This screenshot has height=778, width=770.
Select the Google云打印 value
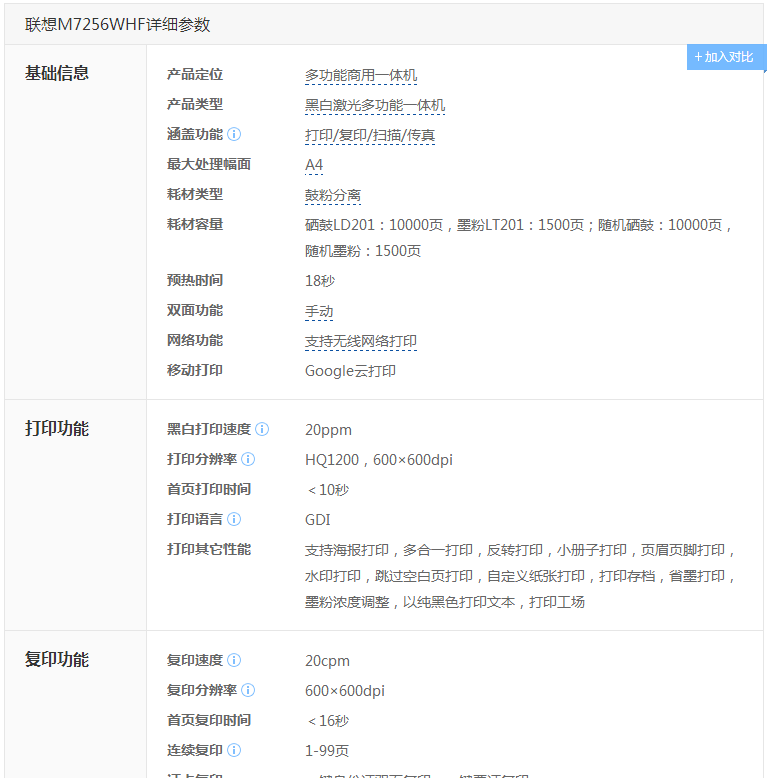click(x=350, y=371)
